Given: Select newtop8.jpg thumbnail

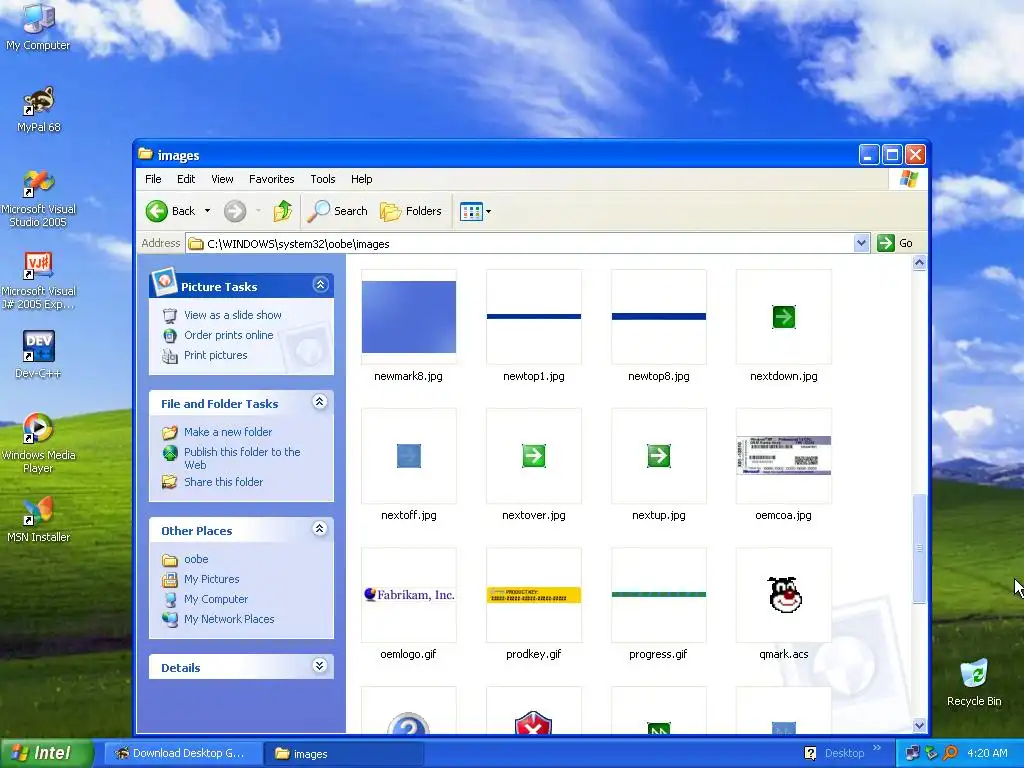Looking at the screenshot, I should pyautogui.click(x=659, y=317).
